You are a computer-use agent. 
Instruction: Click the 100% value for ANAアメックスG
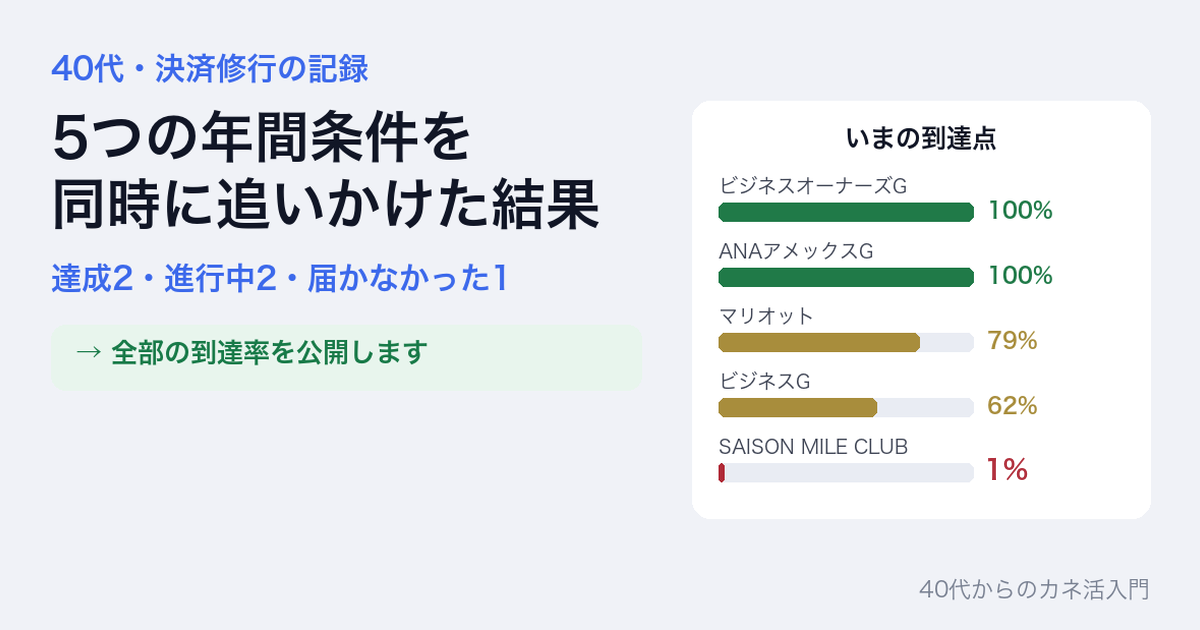coord(1020,276)
